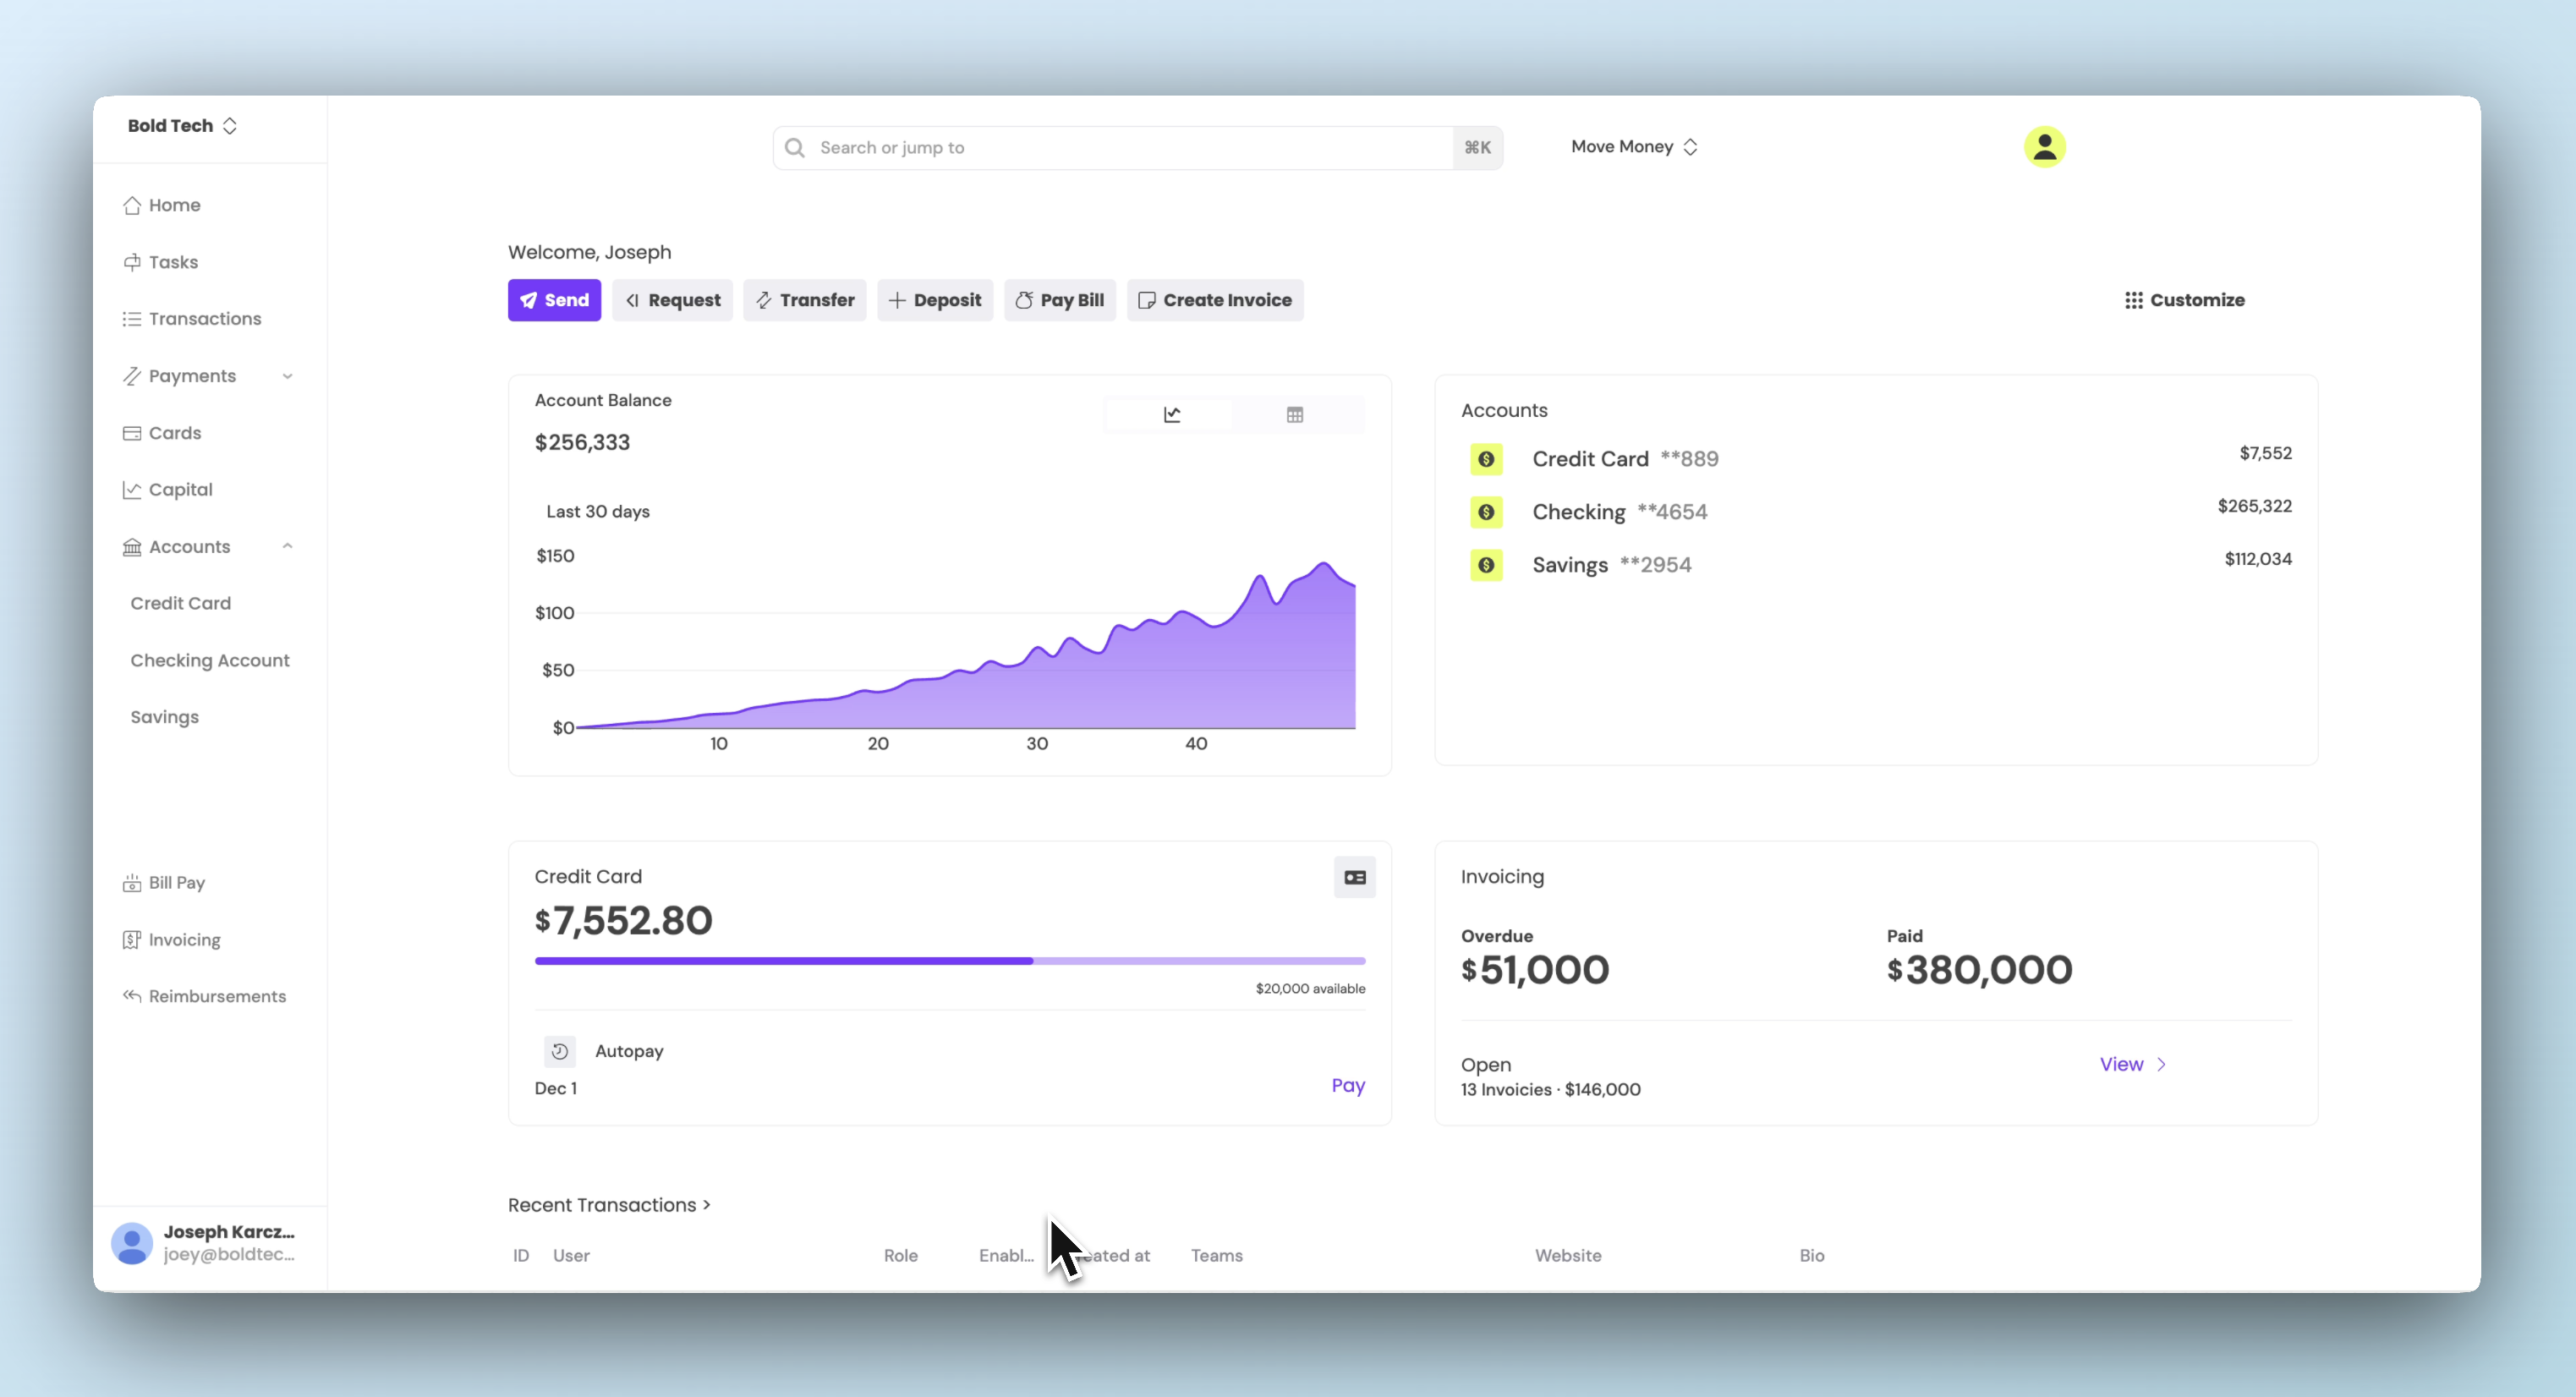Image resolution: width=2576 pixels, height=1397 pixels.
Task: Click the $256,333 account balance
Action: pos(582,442)
